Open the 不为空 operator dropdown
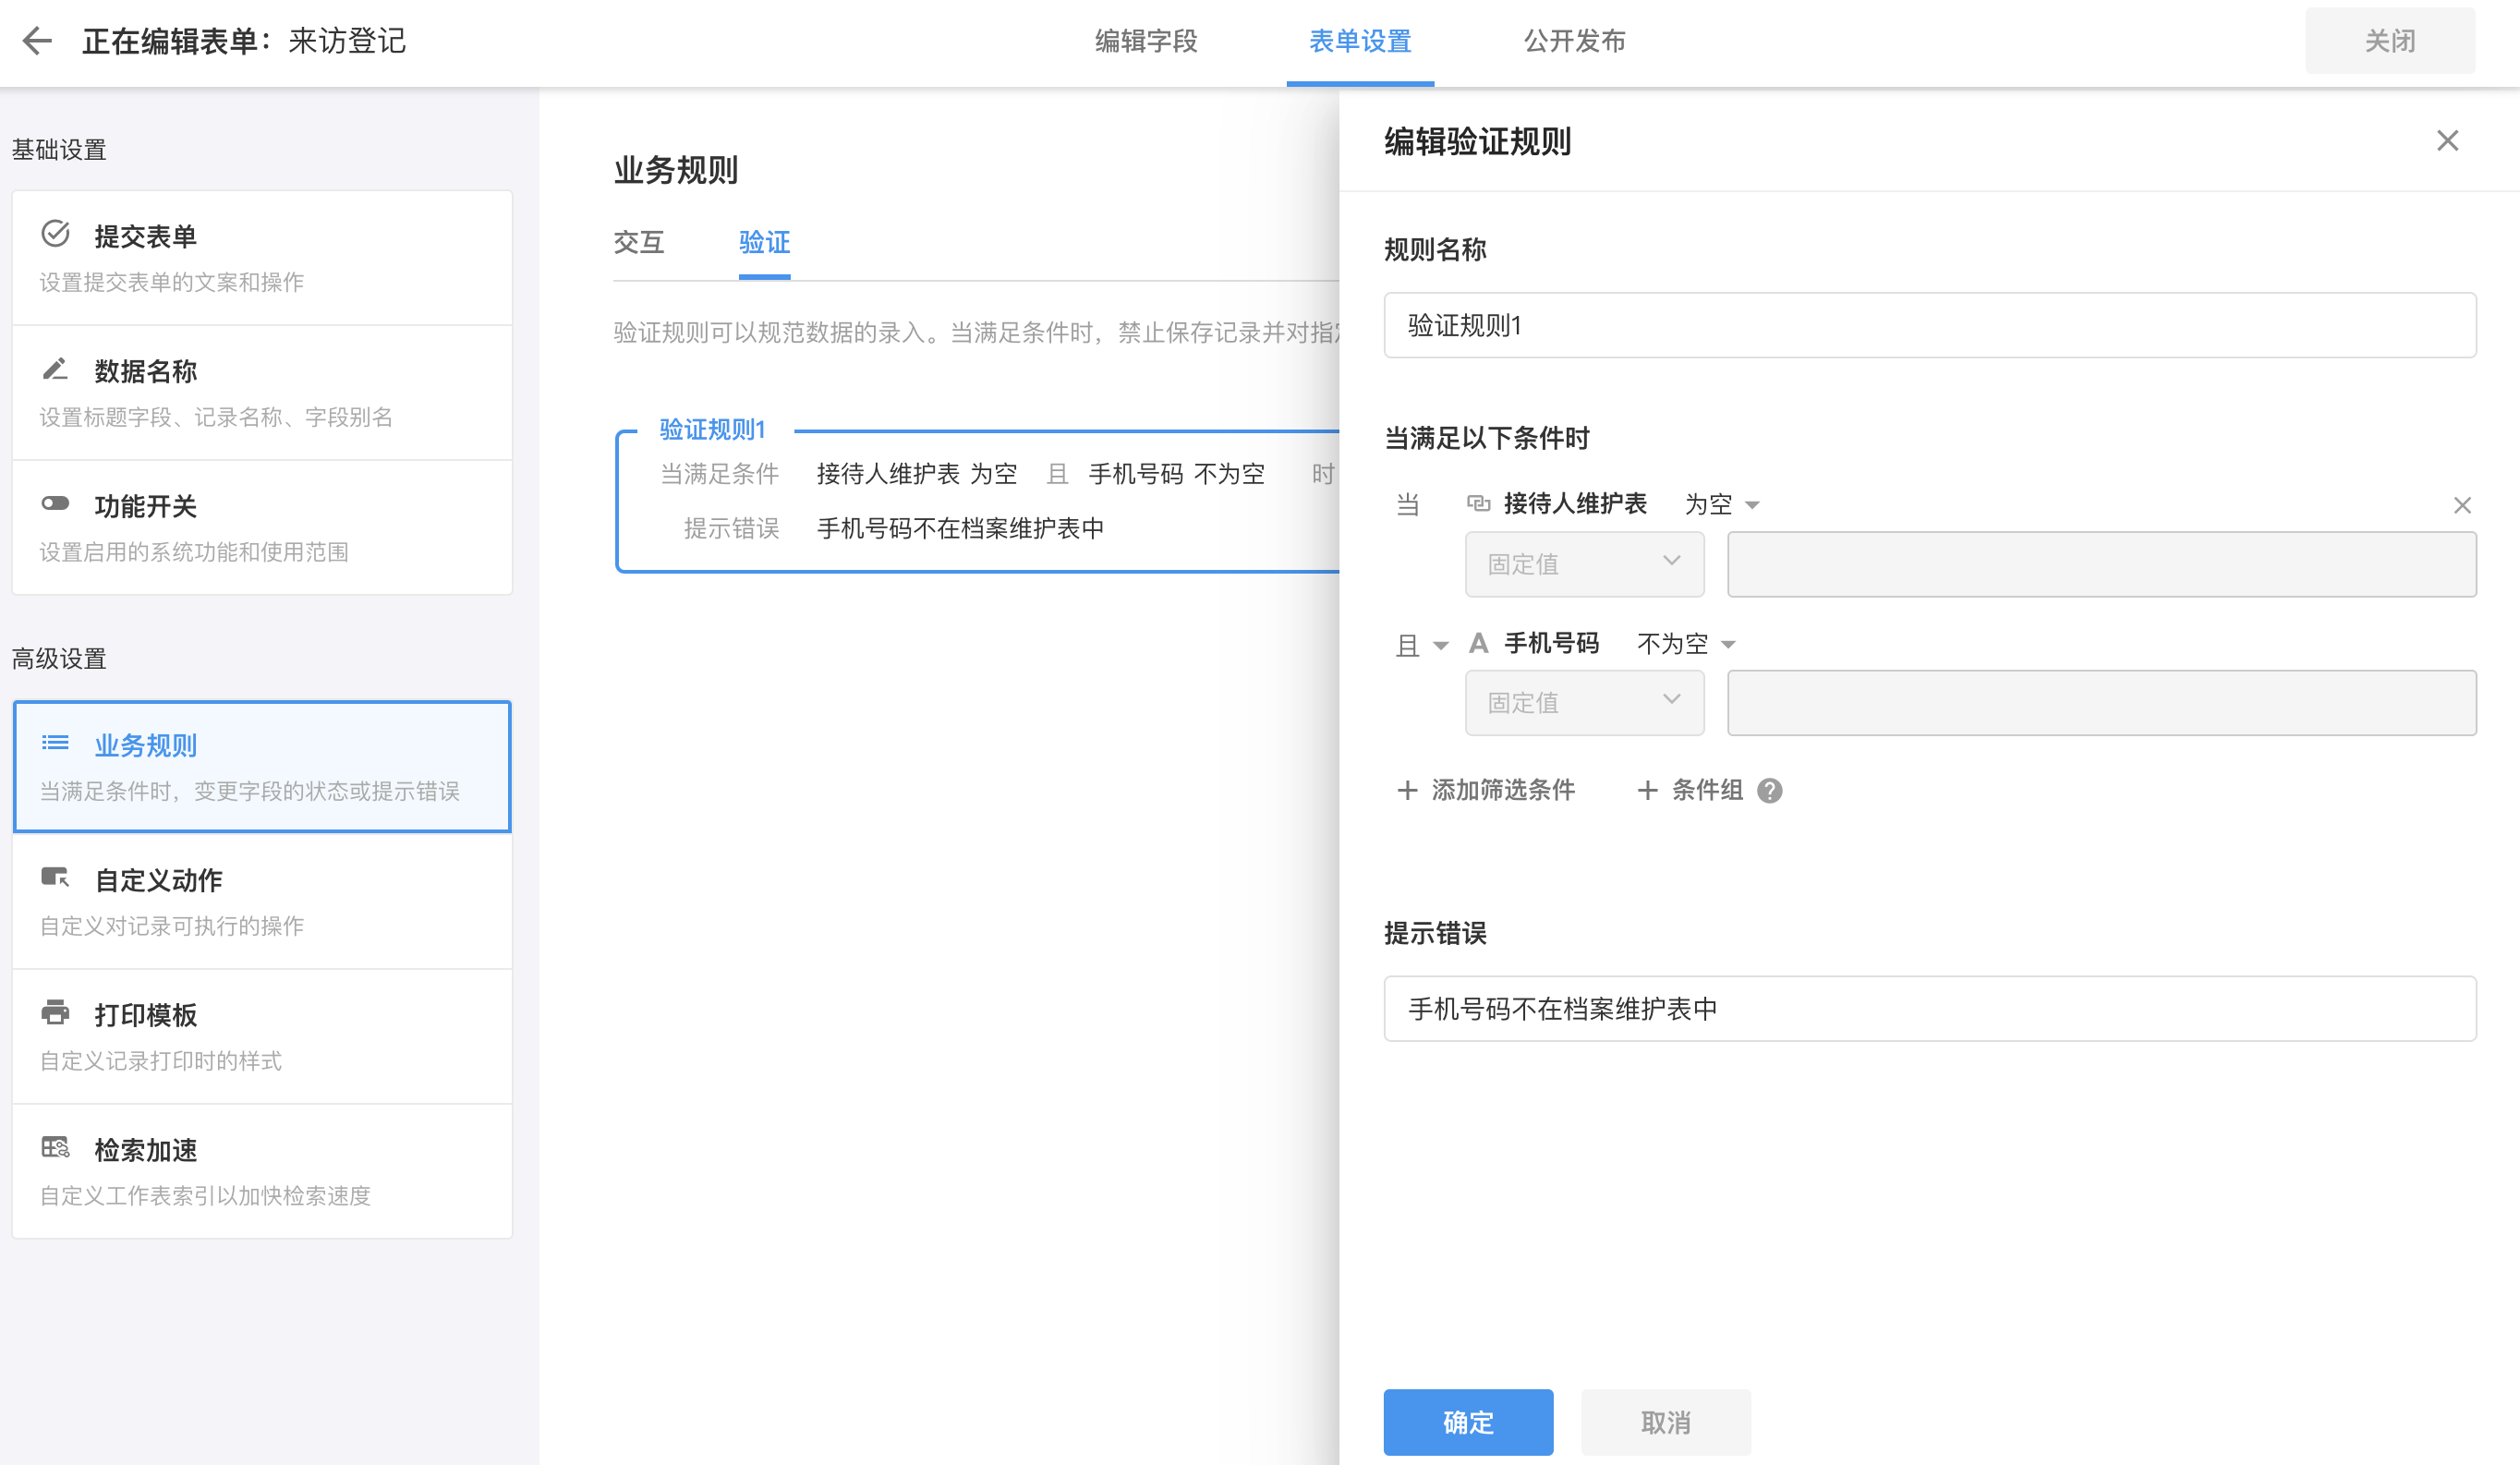This screenshot has height=1465, width=2520. tap(1686, 644)
